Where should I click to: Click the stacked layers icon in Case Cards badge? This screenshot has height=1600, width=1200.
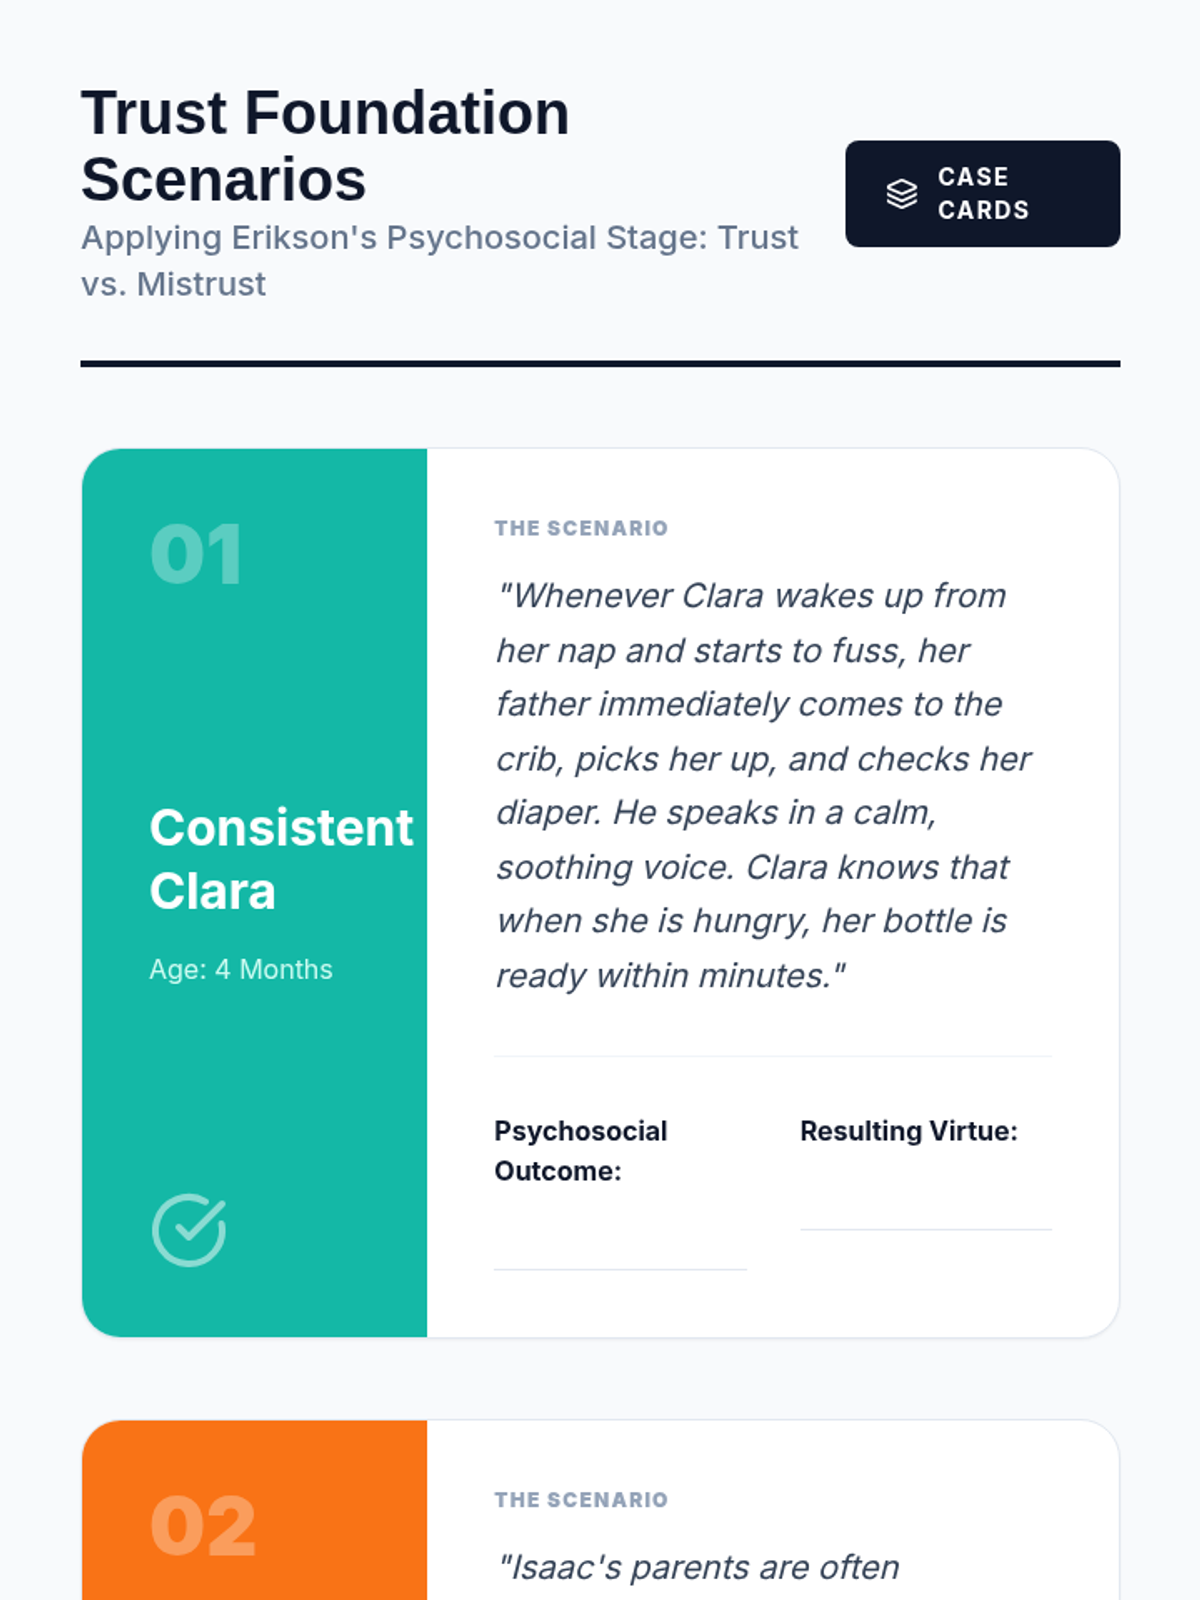[901, 194]
